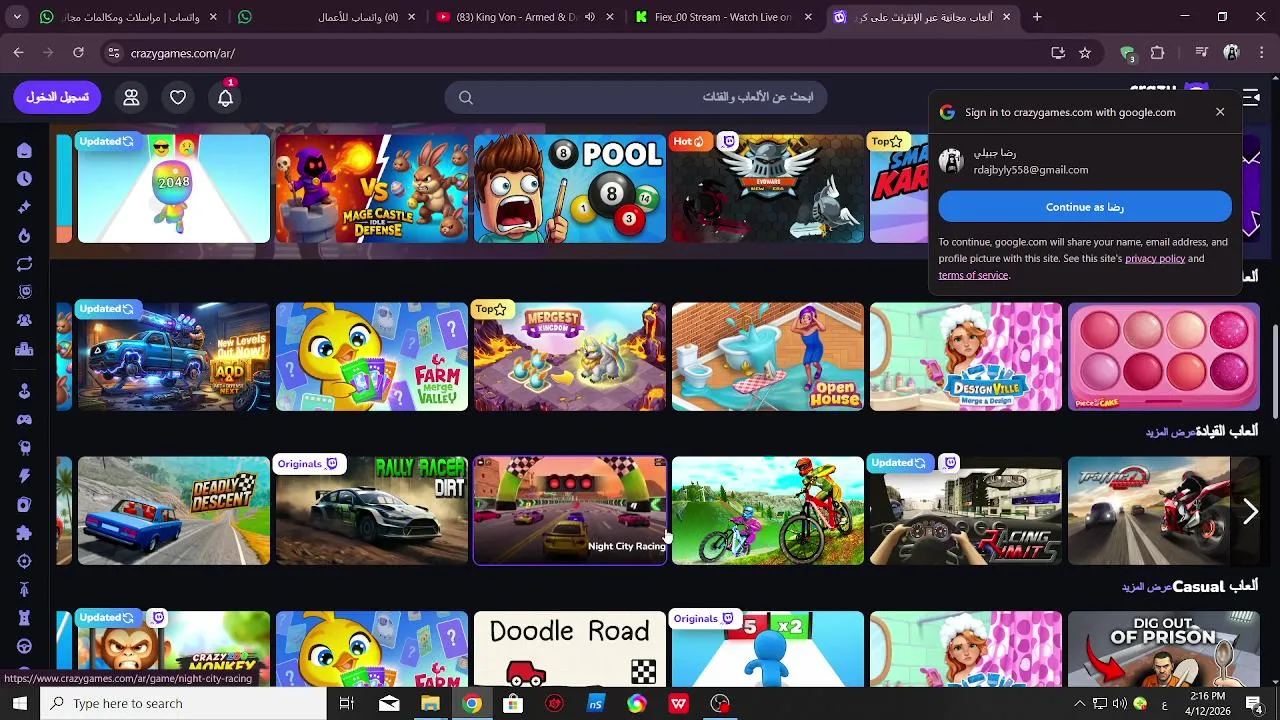Open File Explorer from taskbar

[430, 704]
